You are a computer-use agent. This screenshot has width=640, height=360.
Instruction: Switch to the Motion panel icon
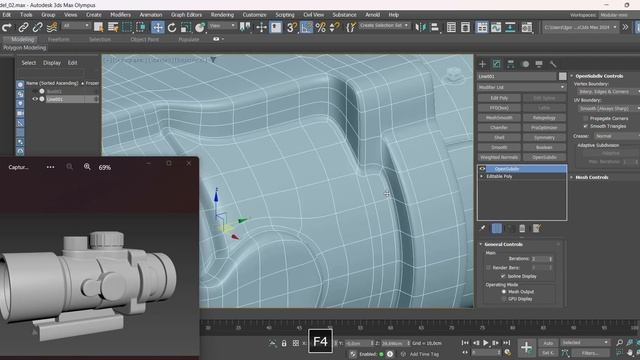click(x=525, y=64)
